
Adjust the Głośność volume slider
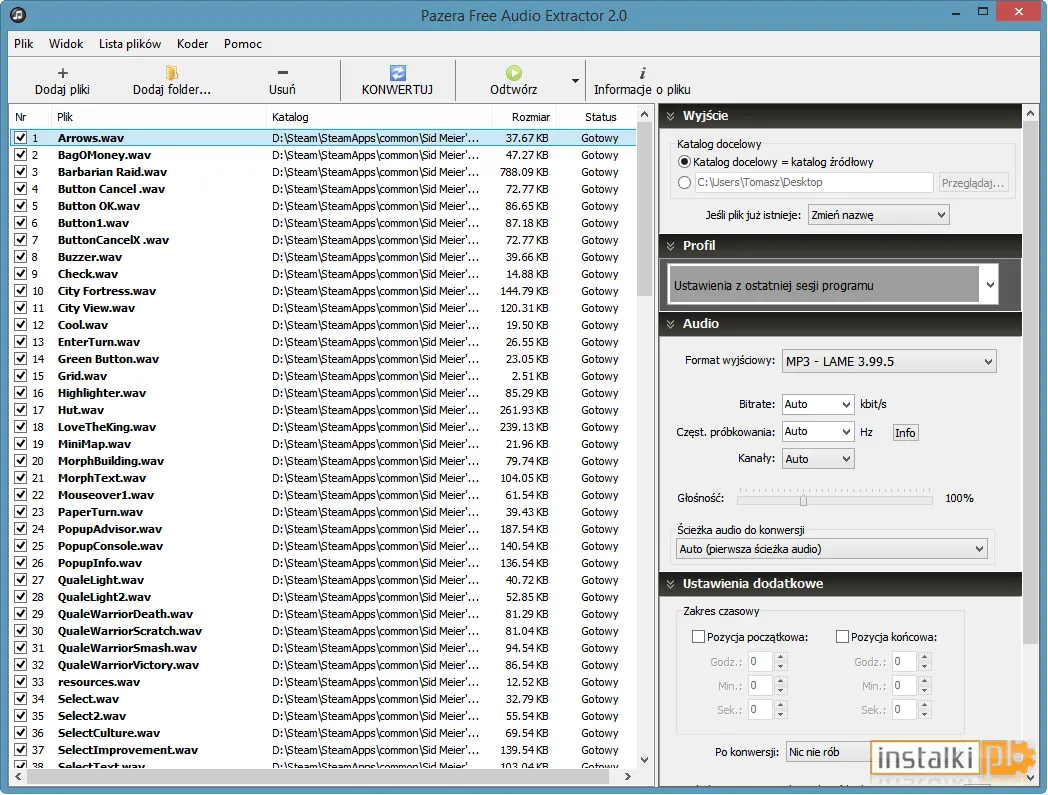tap(803, 500)
